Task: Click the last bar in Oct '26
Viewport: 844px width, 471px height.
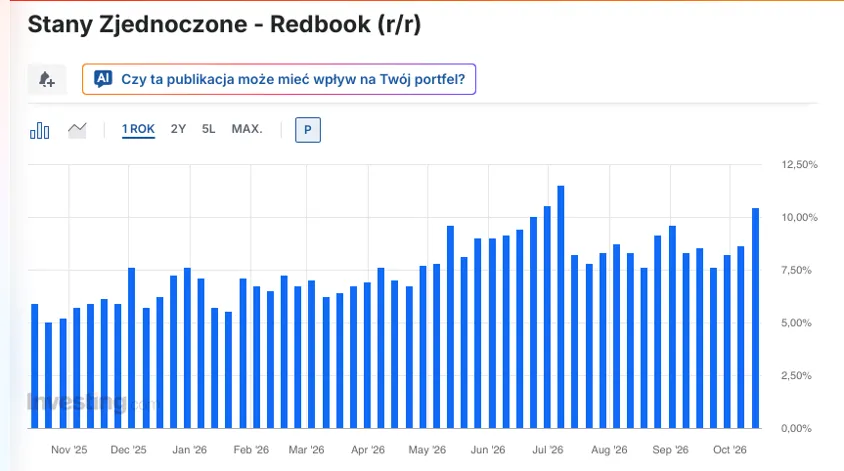Action: coord(755,318)
